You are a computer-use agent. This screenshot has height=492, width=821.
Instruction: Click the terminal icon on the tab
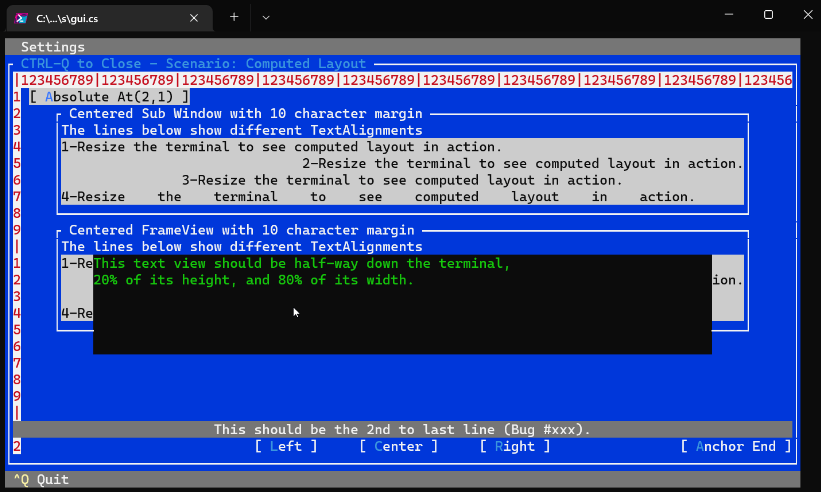tap(21, 18)
